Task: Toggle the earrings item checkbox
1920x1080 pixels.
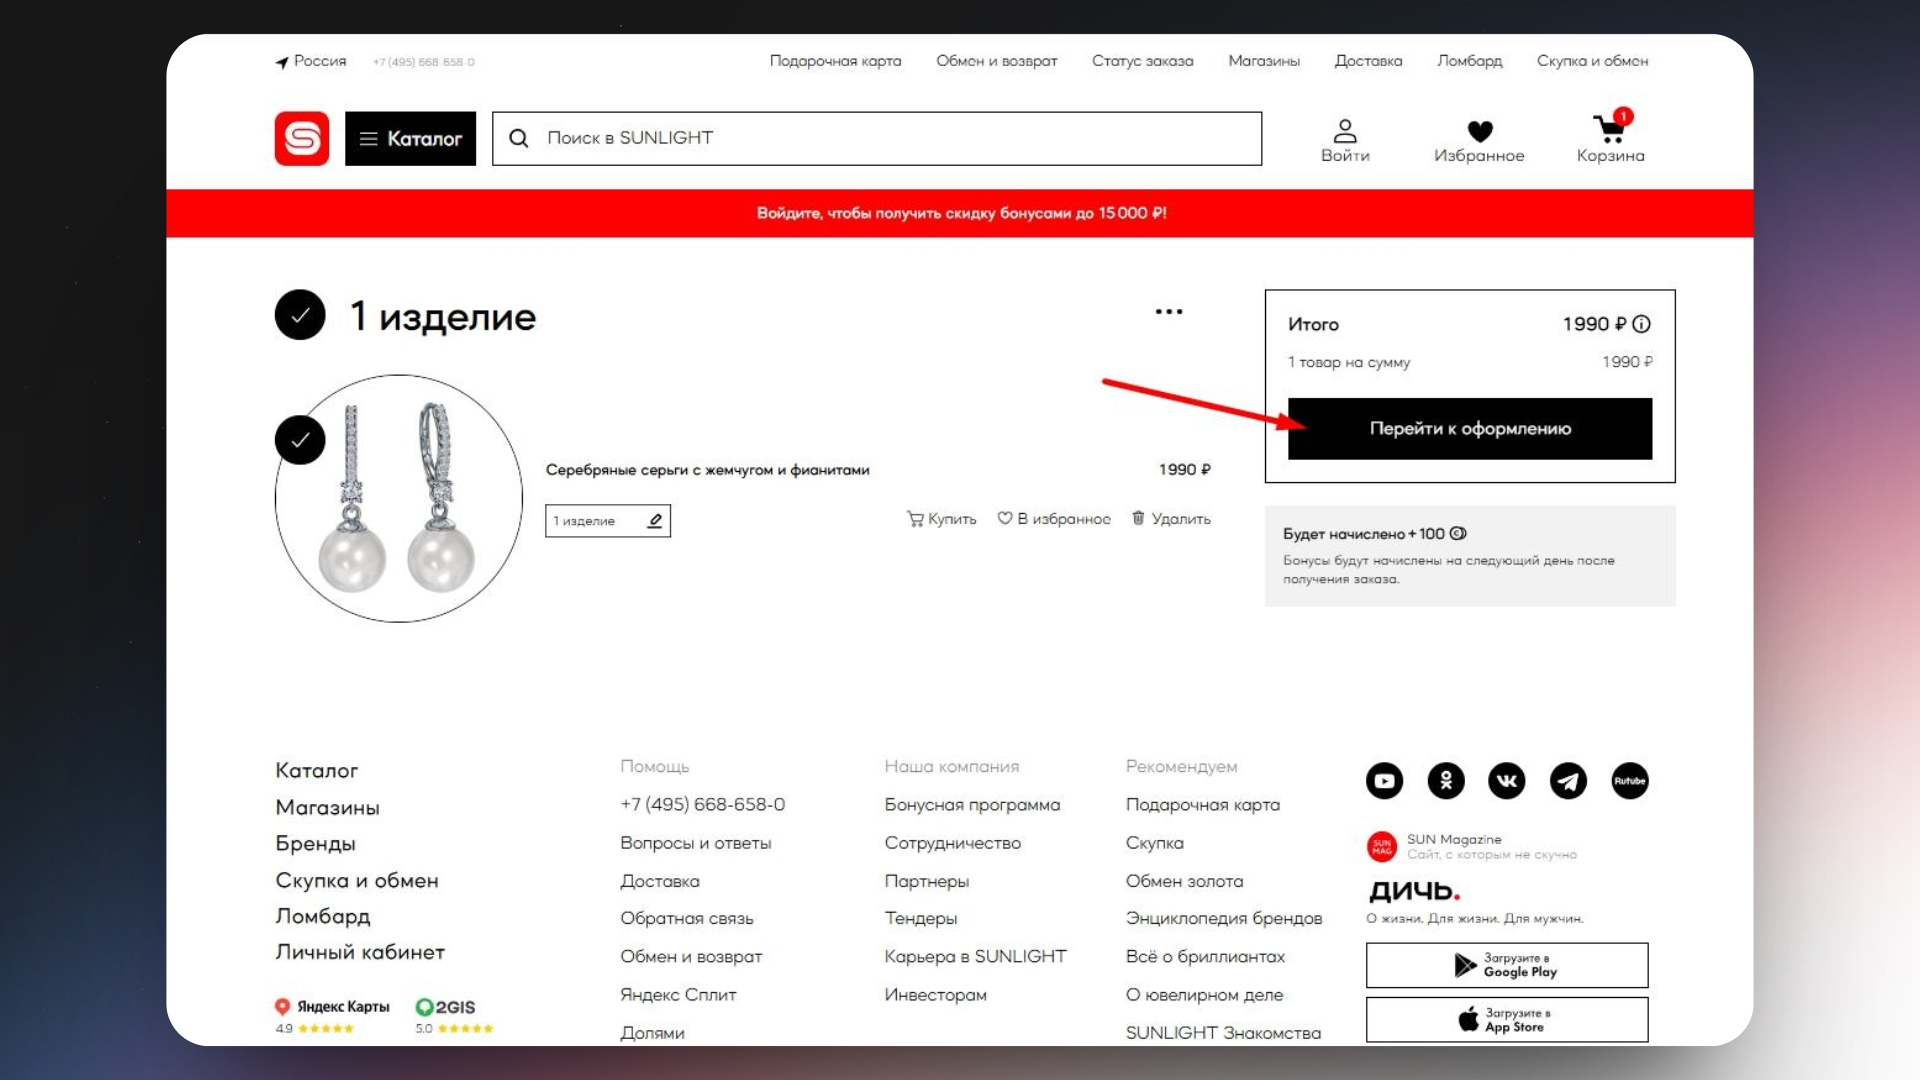Action: point(300,440)
